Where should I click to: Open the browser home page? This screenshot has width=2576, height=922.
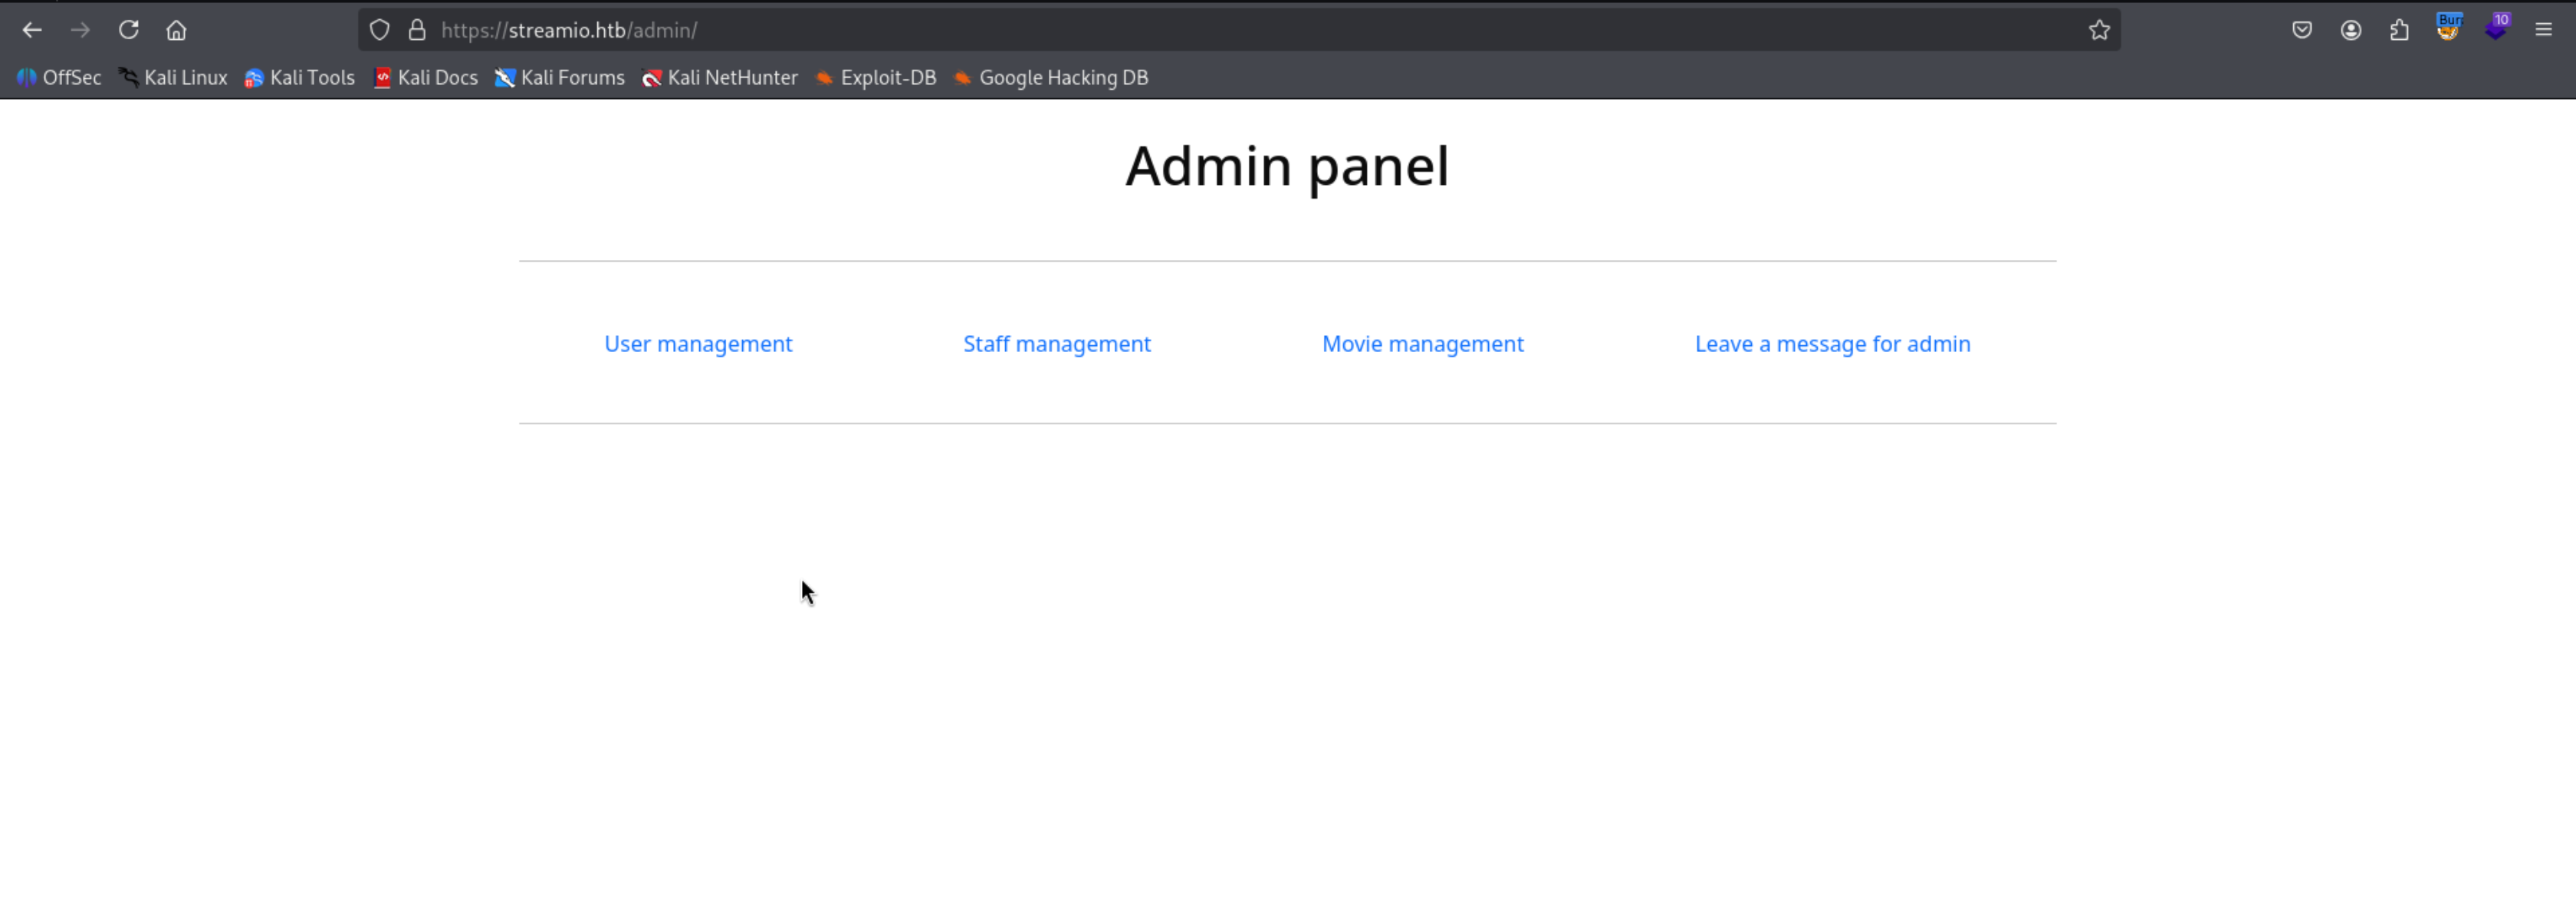click(176, 30)
